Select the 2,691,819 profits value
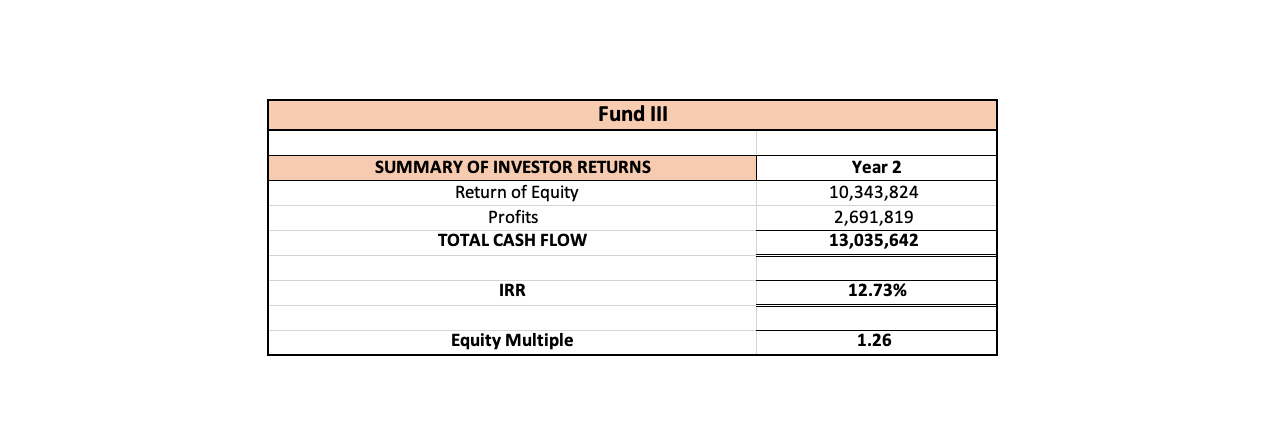Viewport: 1288px width, 442px height. click(x=876, y=217)
